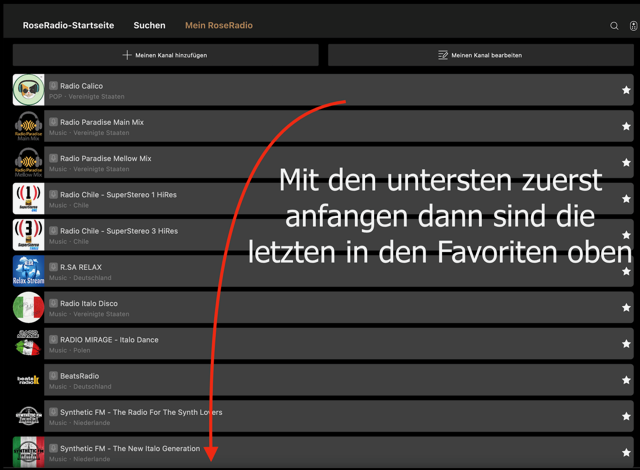
Task: Select the Mein RoseRadio tab
Action: [219, 25]
